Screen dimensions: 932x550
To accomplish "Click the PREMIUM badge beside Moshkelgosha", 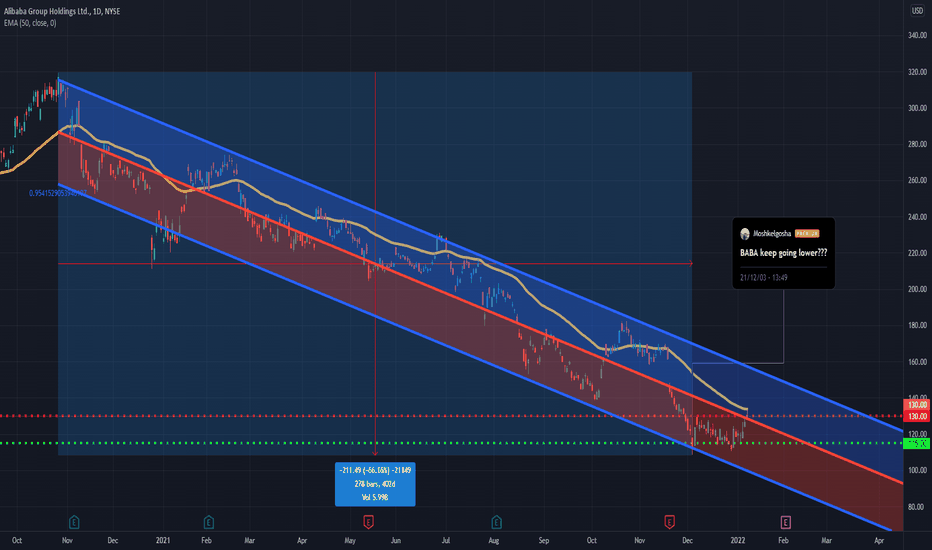I will pos(807,234).
